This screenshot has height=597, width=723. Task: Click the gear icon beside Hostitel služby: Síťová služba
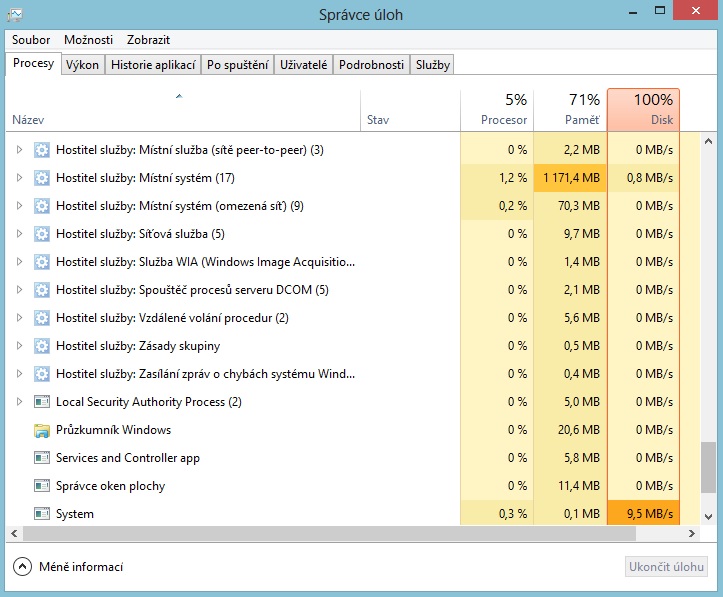tap(42, 234)
